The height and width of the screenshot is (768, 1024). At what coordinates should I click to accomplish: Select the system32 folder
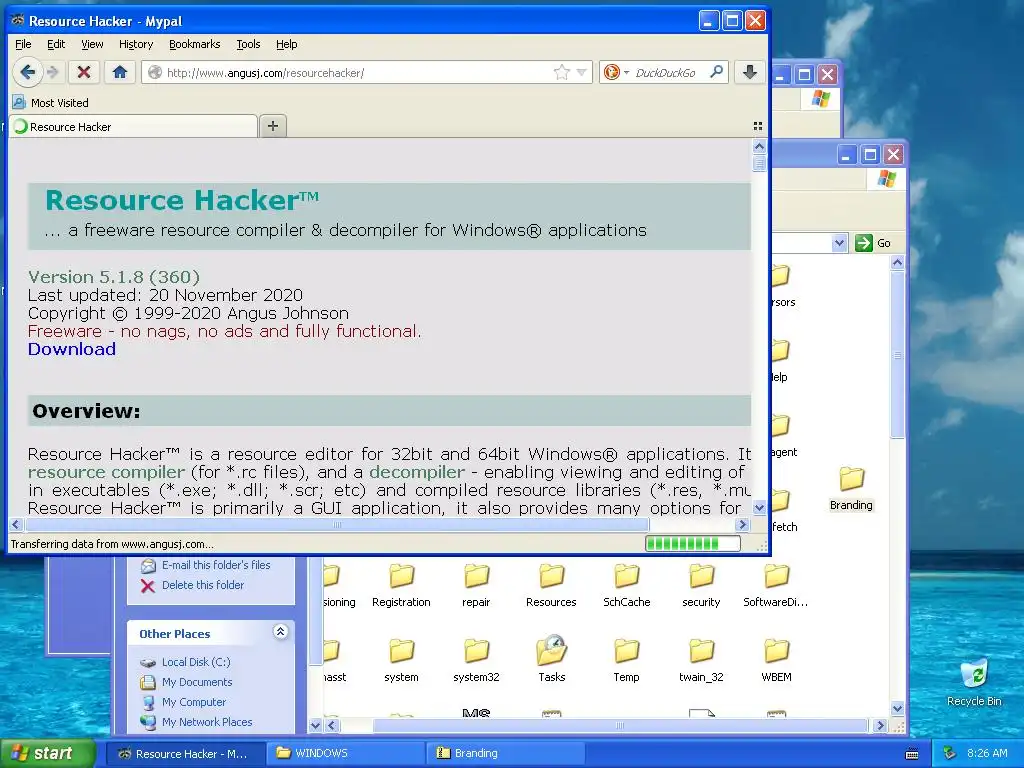pos(476,661)
